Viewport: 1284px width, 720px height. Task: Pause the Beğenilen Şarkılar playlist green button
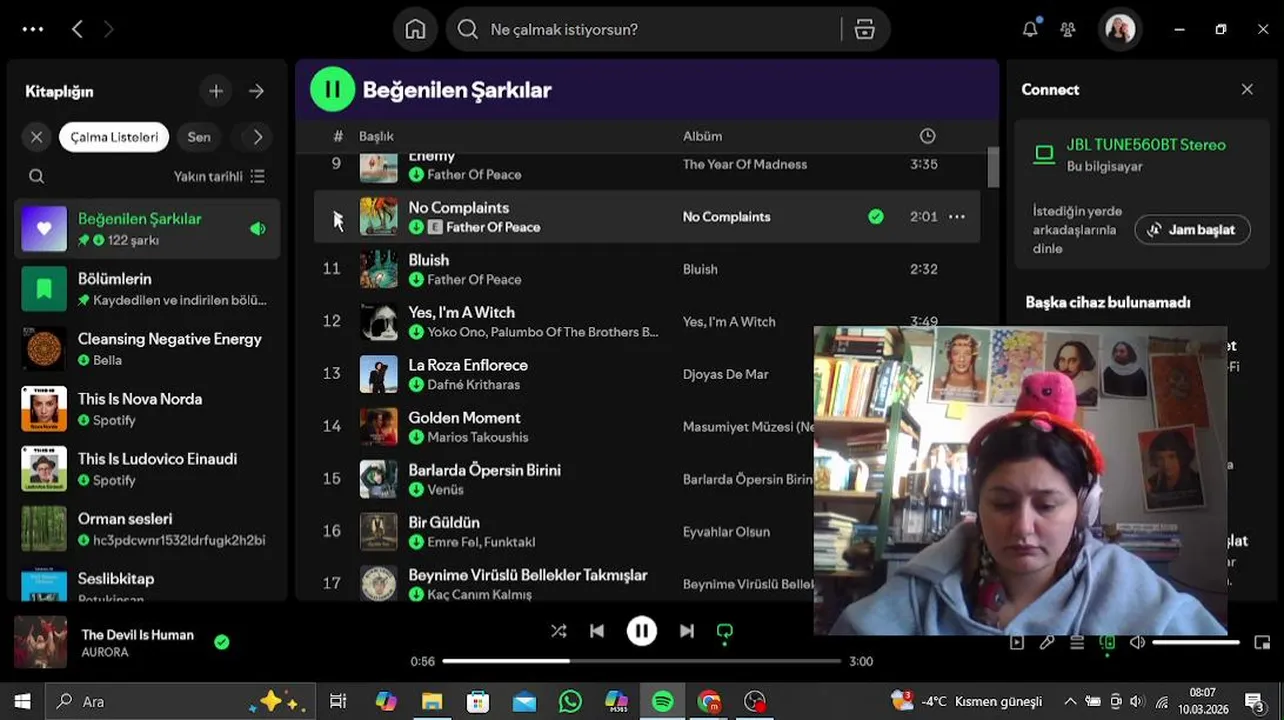(332, 89)
